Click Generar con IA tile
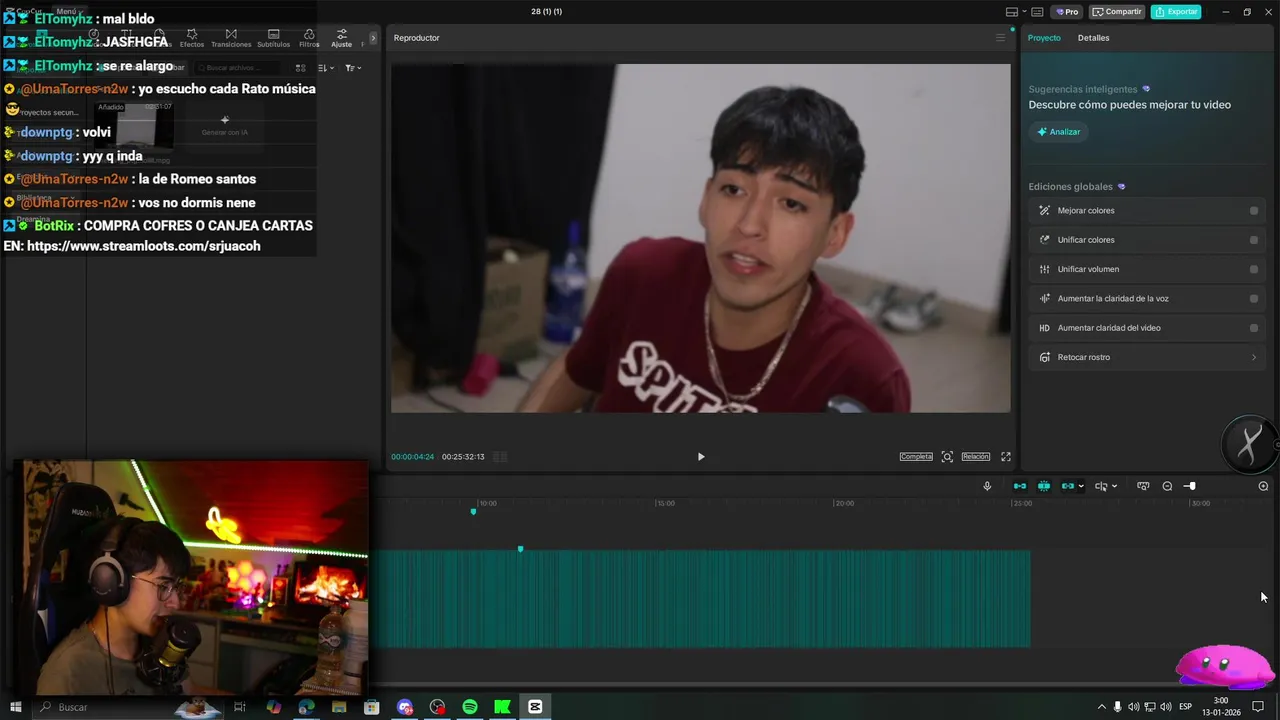Viewport: 1280px width, 720px height. 224,125
